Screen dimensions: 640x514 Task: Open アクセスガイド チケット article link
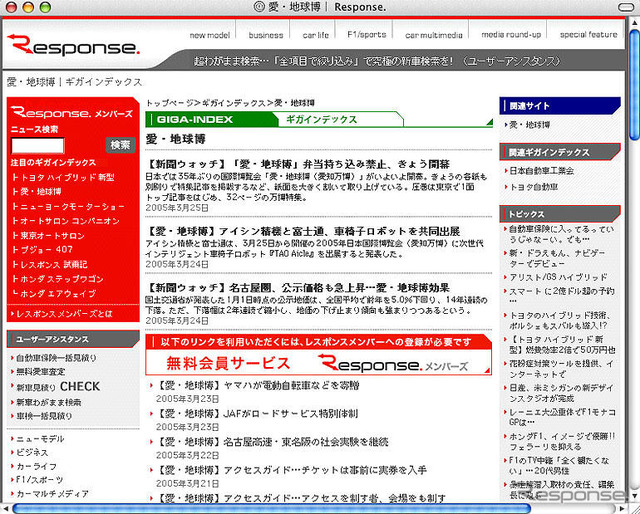click(291, 470)
